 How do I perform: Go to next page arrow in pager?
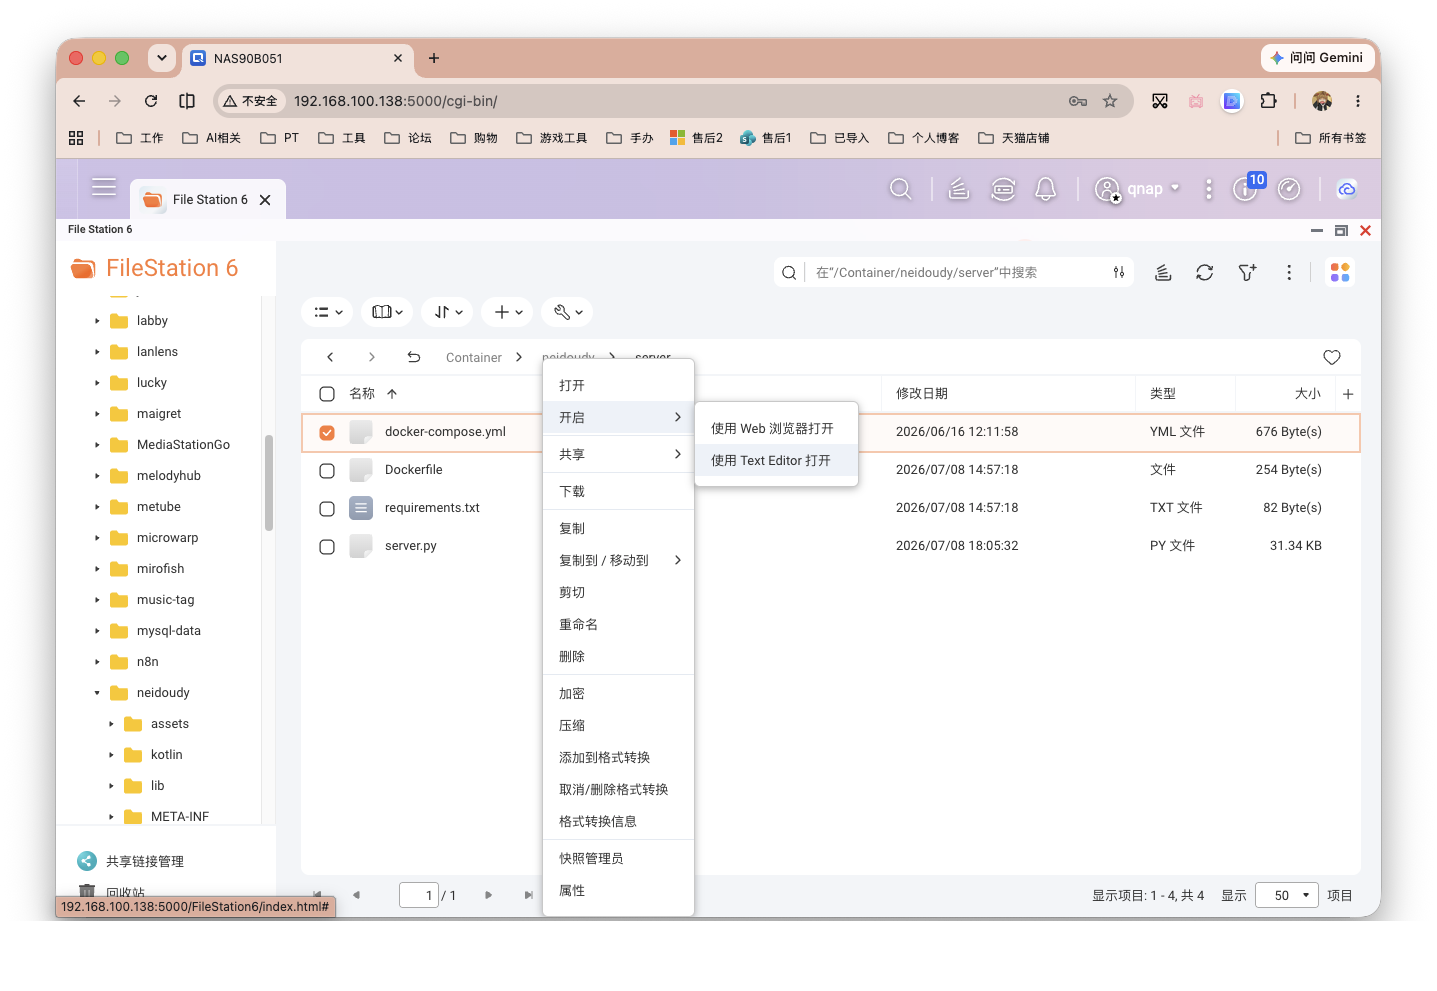pyautogui.click(x=488, y=895)
